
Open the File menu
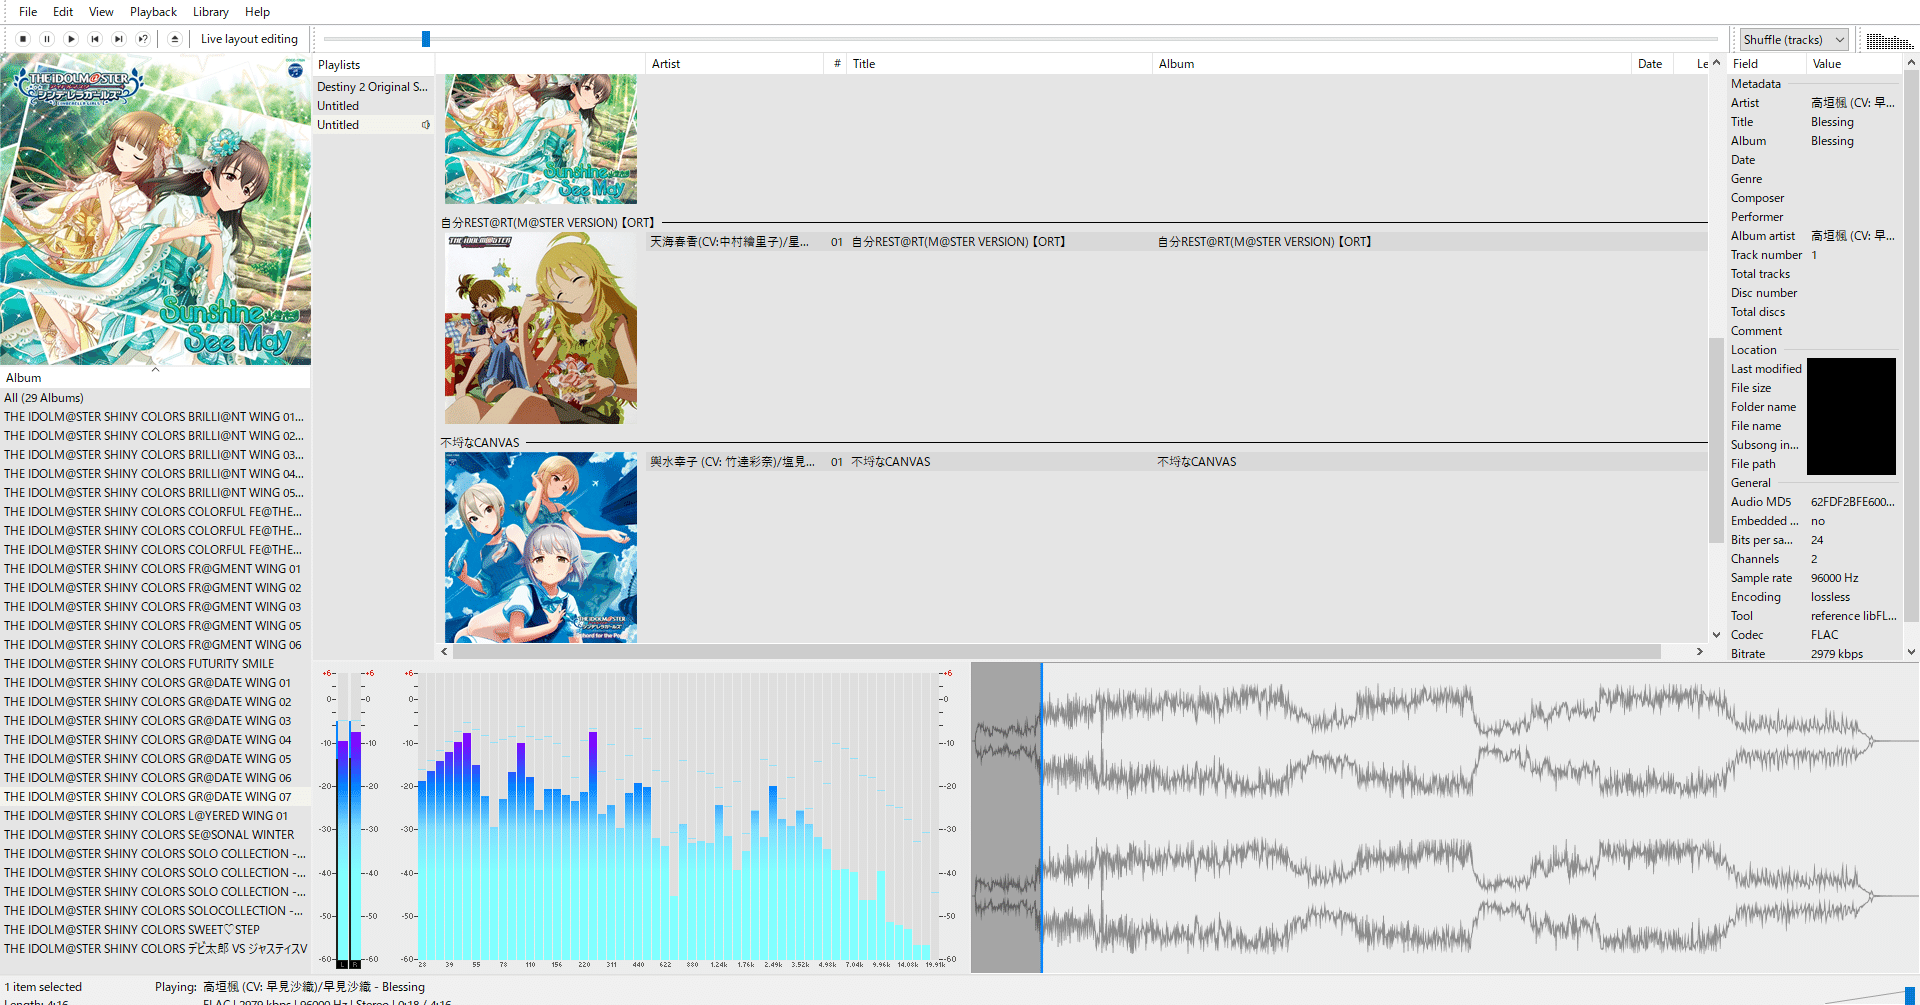[28, 12]
